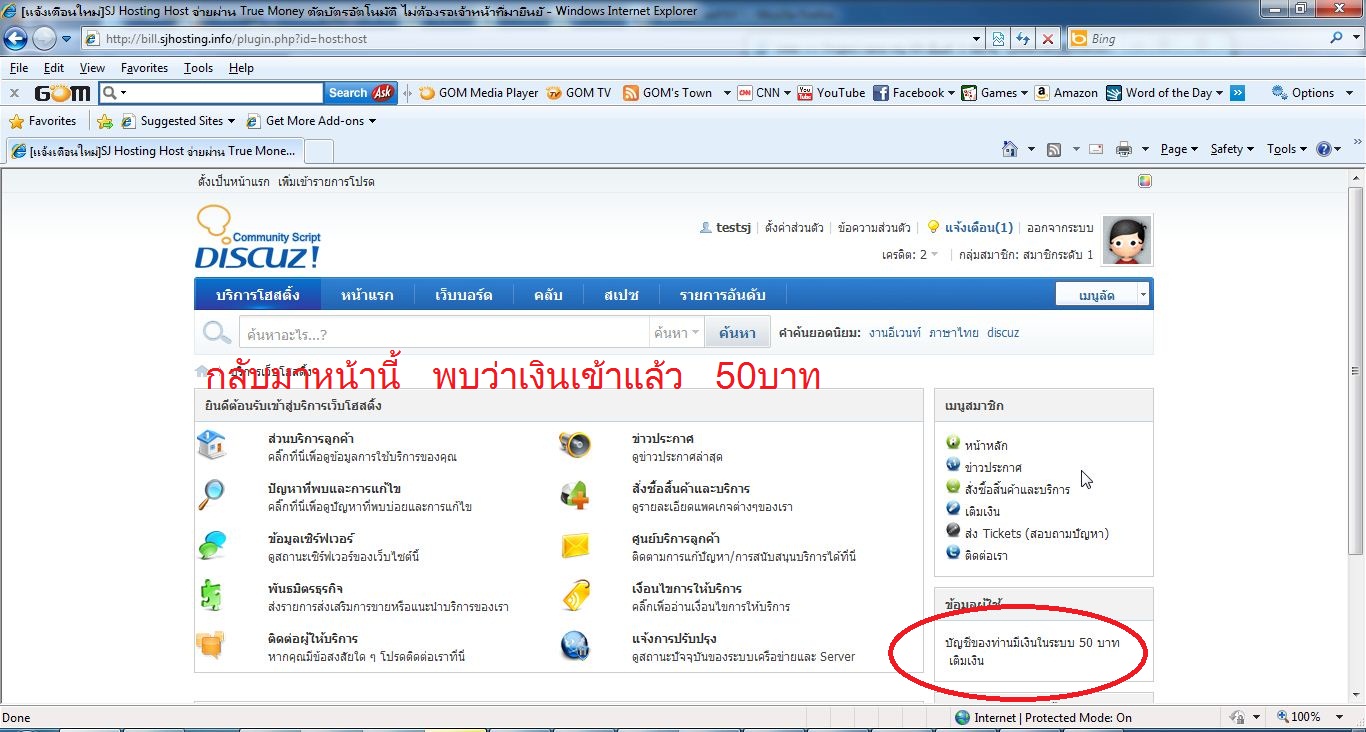Open the ศูนย์บริการลูกค้า envelope icon
This screenshot has height=732, width=1366.
(x=575, y=545)
